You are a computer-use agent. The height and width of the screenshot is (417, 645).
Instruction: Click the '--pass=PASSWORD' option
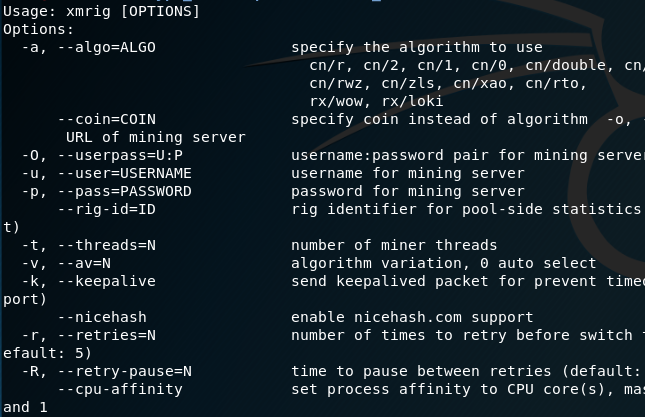[x=123, y=191]
